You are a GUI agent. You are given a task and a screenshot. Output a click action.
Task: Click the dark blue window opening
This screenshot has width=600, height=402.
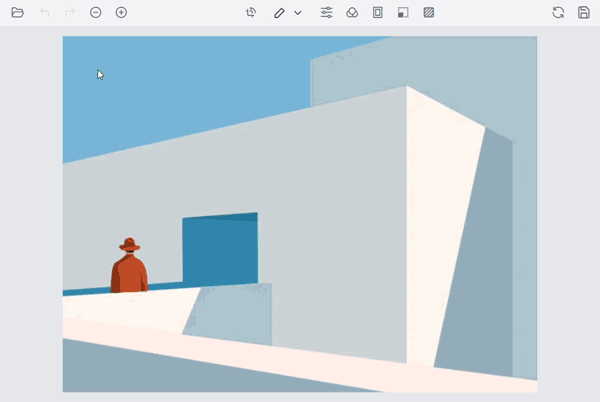220,250
